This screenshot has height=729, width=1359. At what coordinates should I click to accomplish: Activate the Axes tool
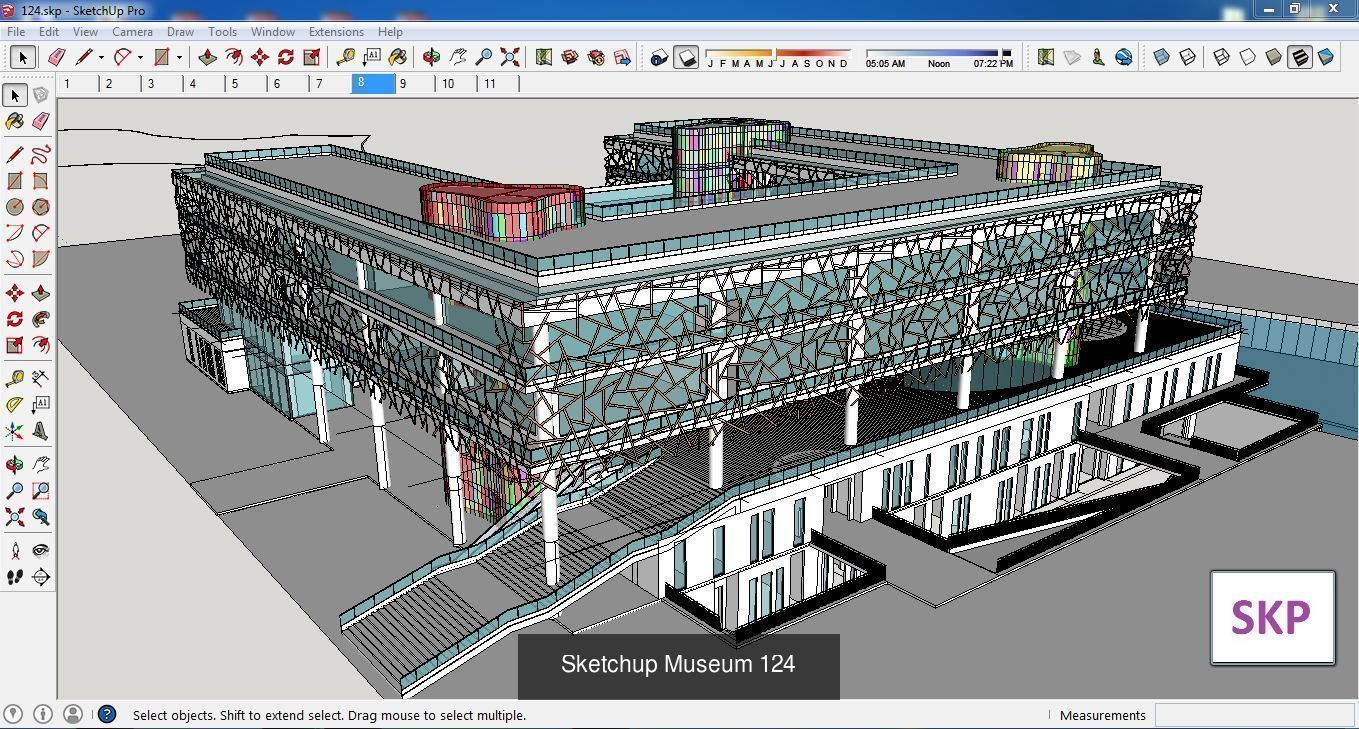pyautogui.click(x=15, y=431)
